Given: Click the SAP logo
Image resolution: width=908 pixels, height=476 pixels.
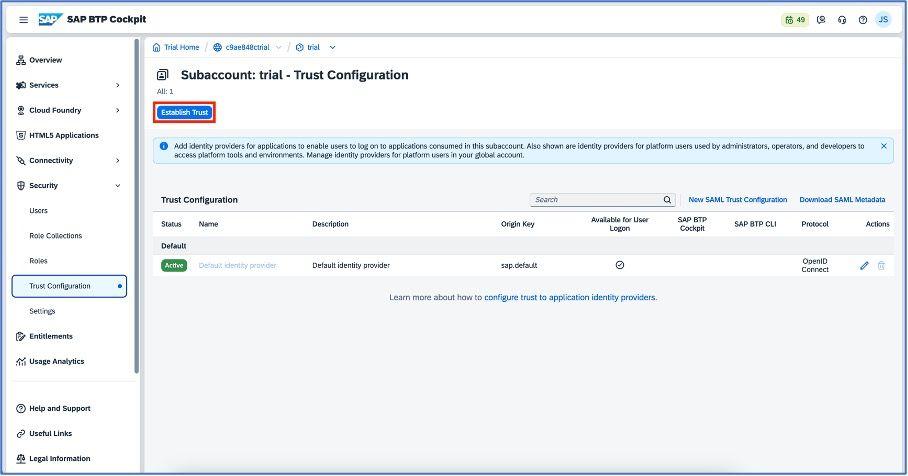Looking at the screenshot, I should (50, 20).
